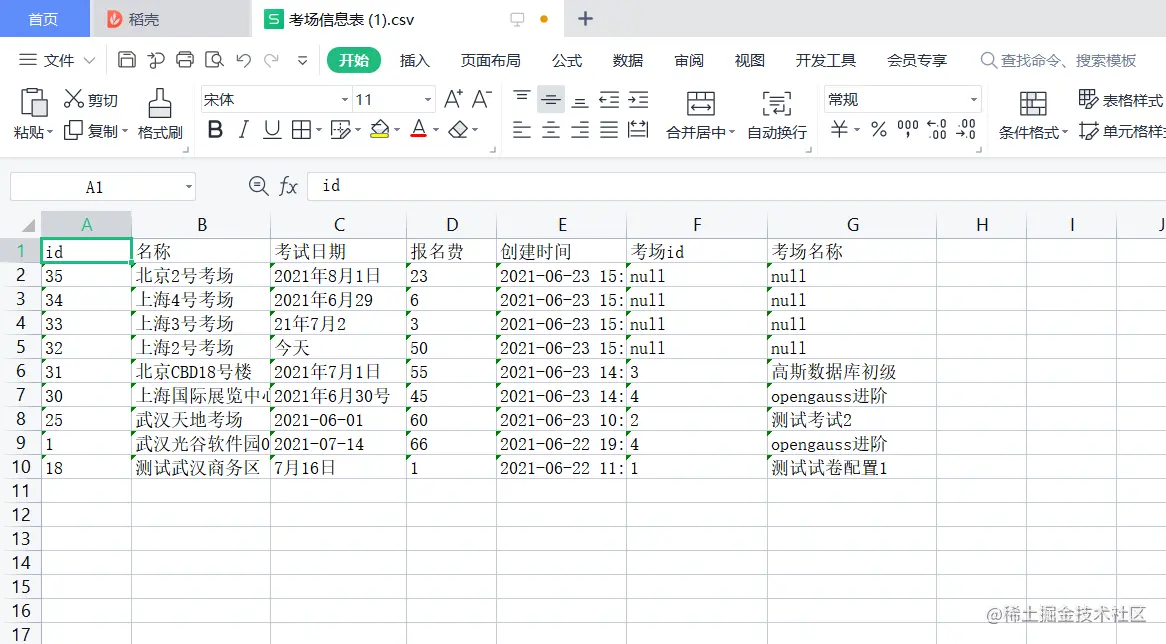
Task: Open the number format dropdown
Action: (973, 100)
